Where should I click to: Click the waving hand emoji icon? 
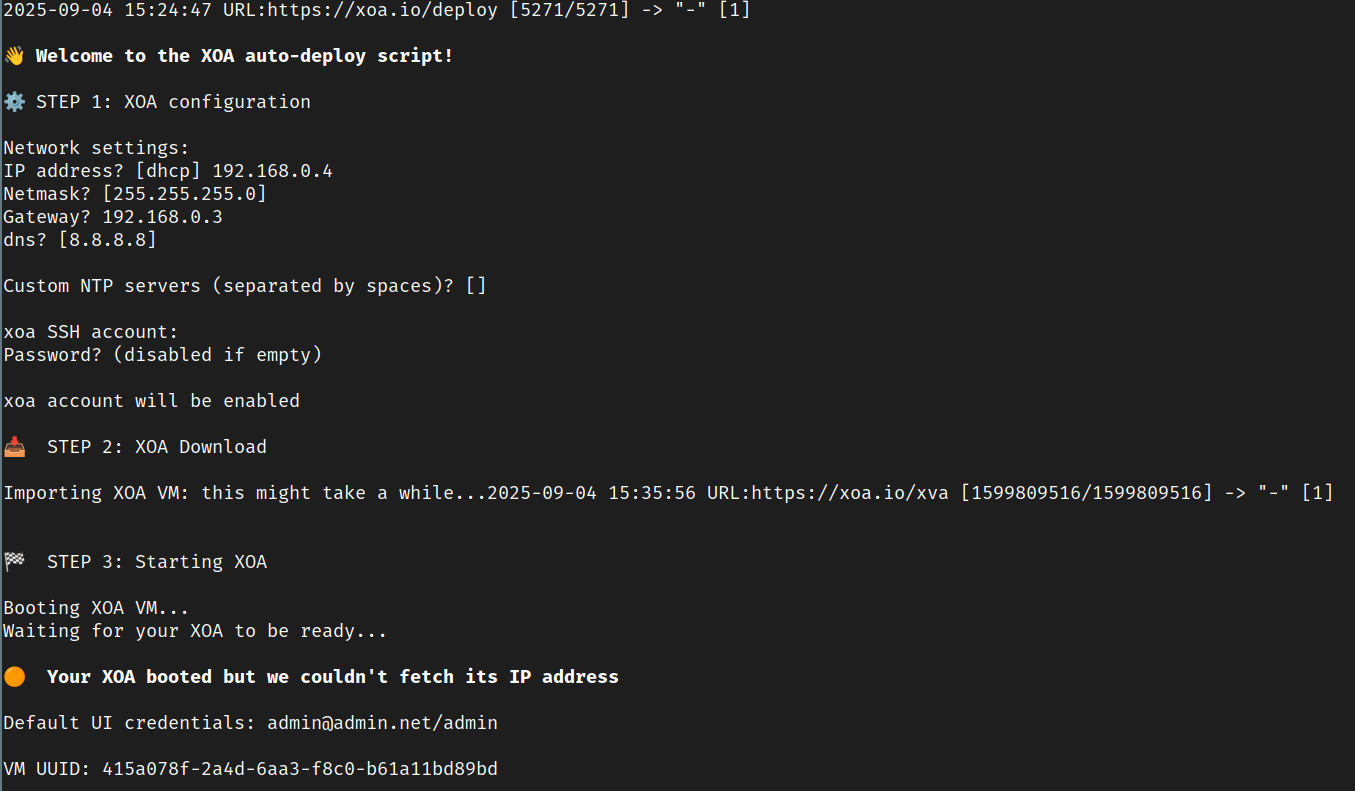pyautogui.click(x=14, y=56)
